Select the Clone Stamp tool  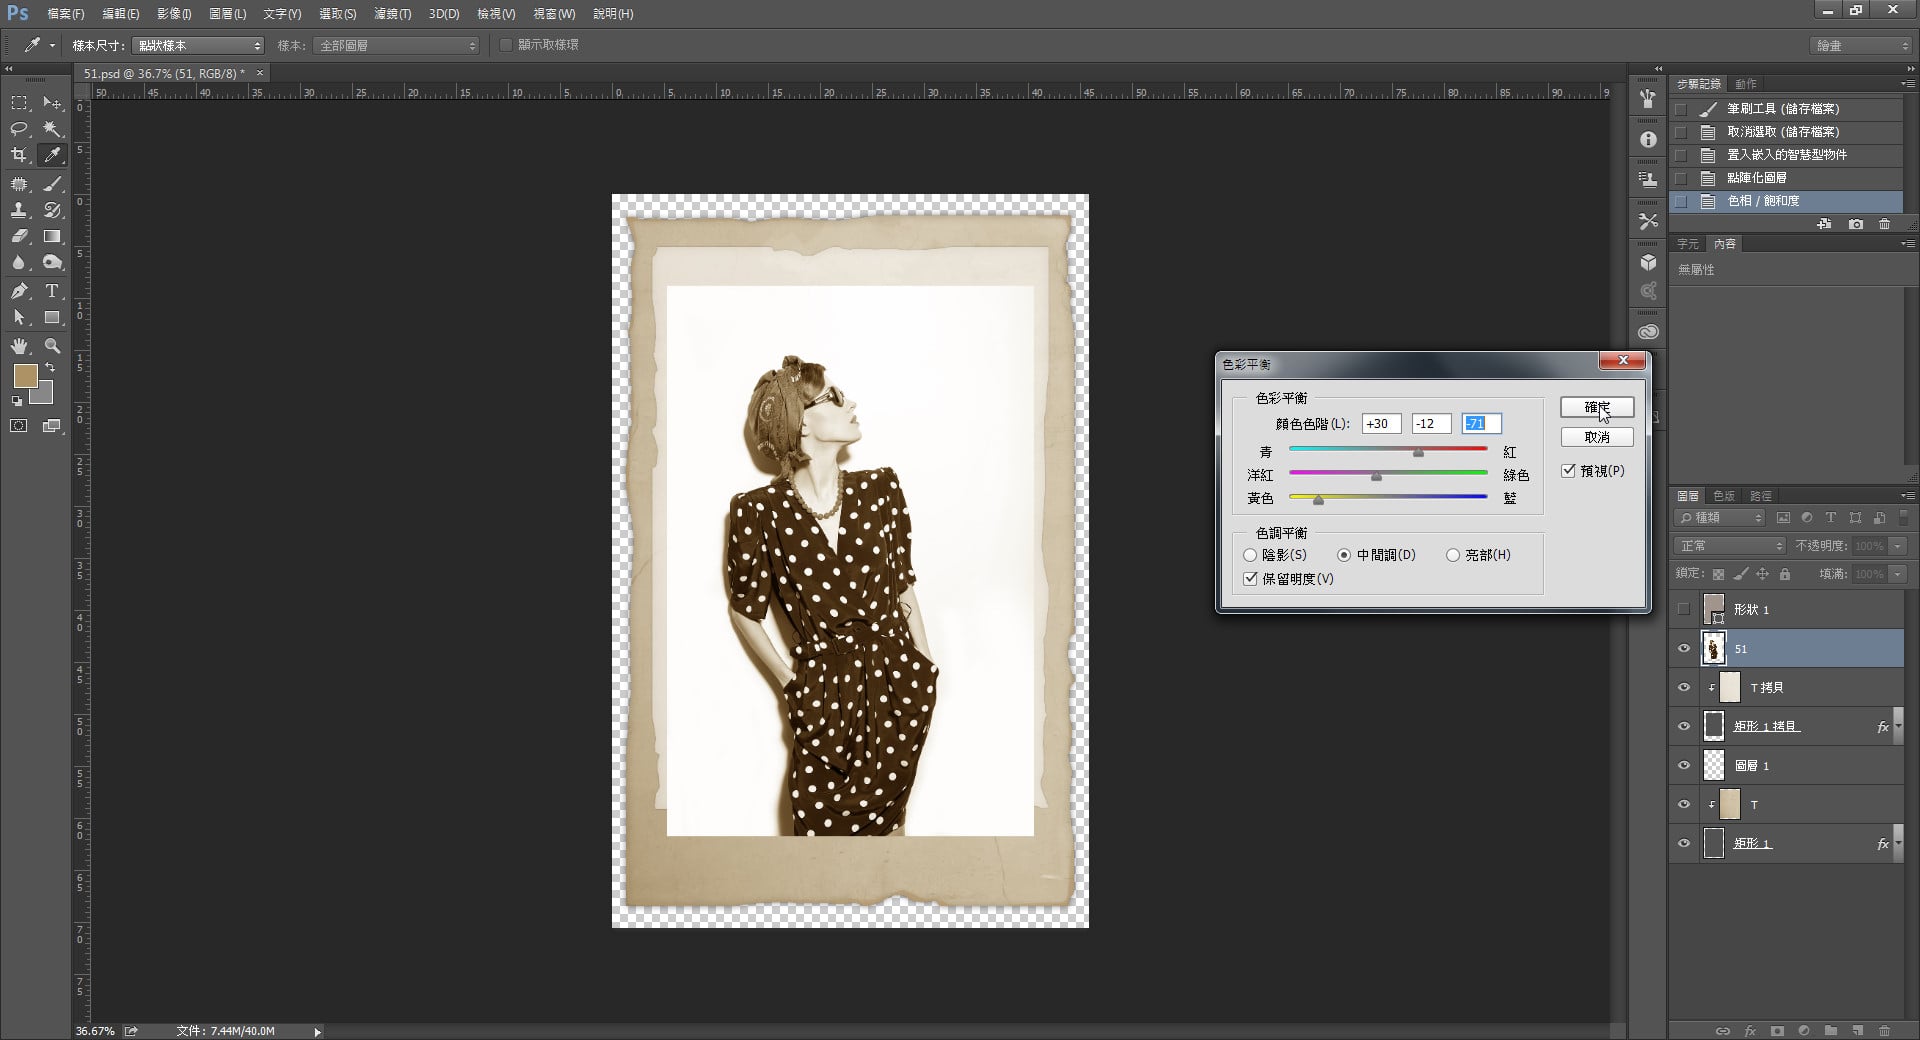click(19, 210)
